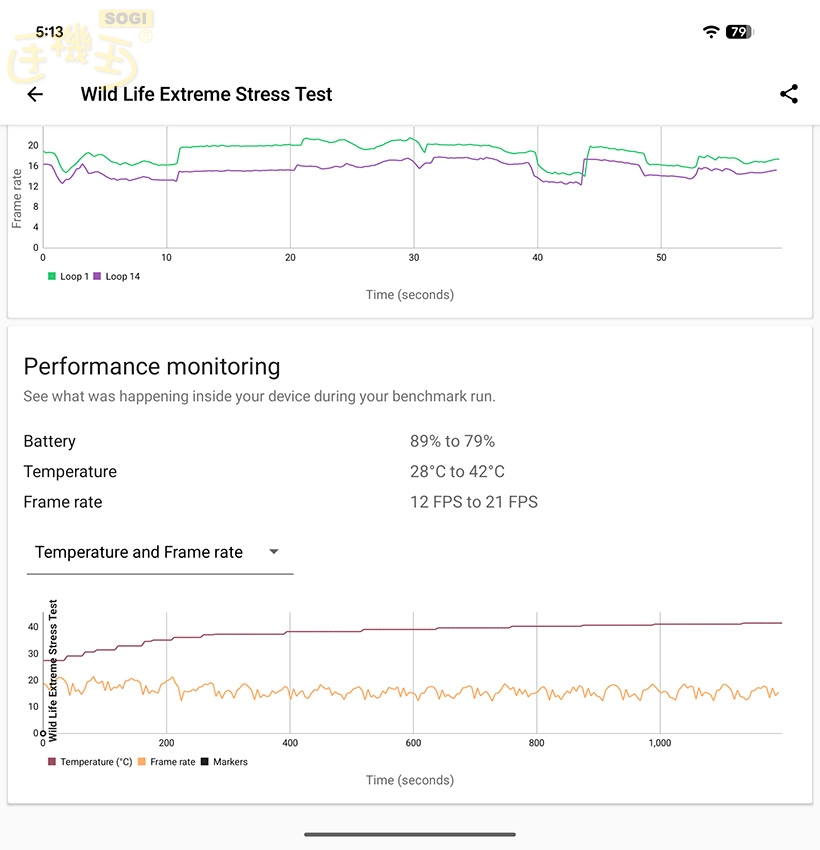Viewport: 820px width, 850px height.
Task: Tap the share icon
Action: click(x=789, y=94)
